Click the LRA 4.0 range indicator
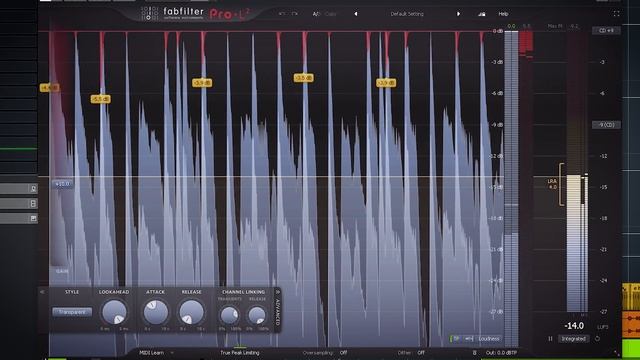 [552, 184]
